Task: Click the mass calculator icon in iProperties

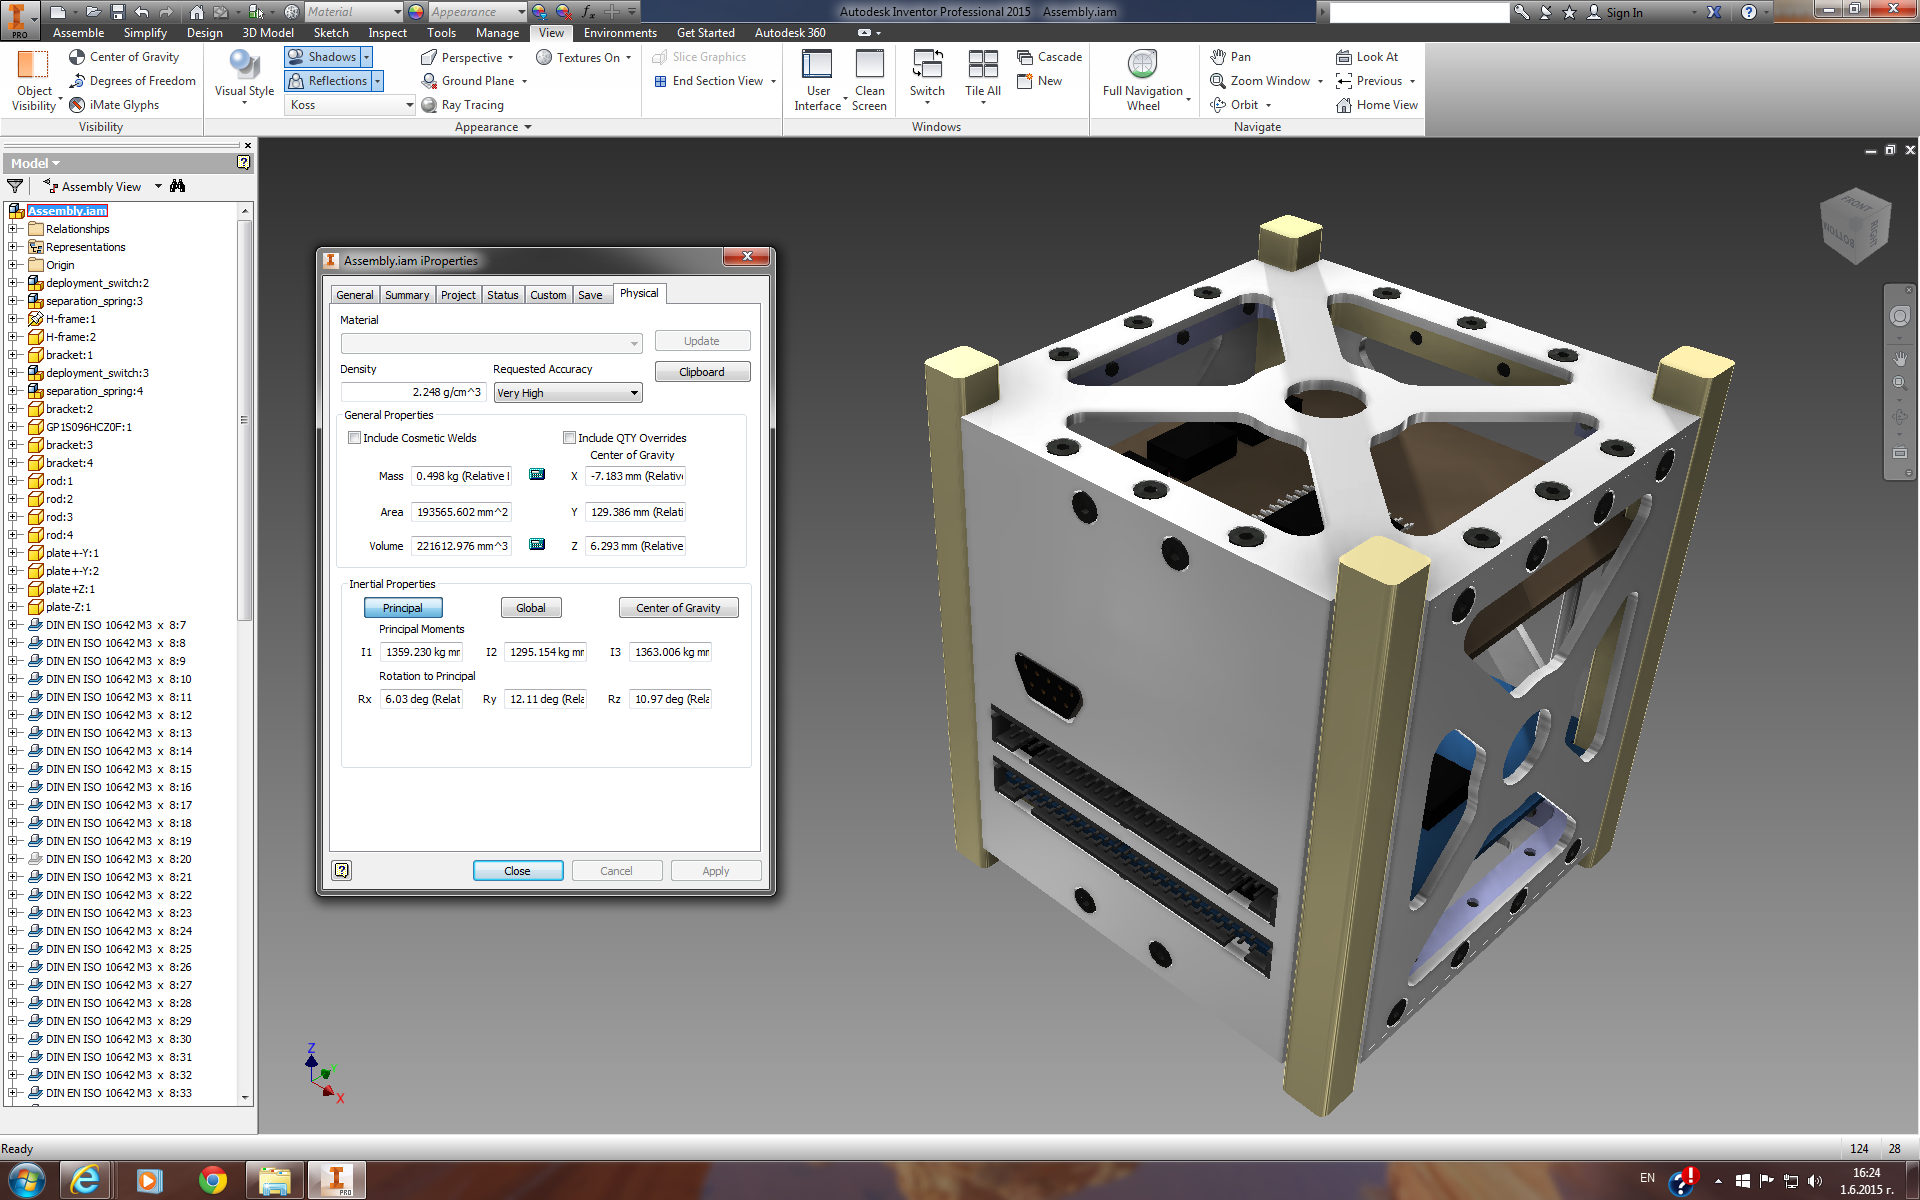Action: click(x=537, y=474)
